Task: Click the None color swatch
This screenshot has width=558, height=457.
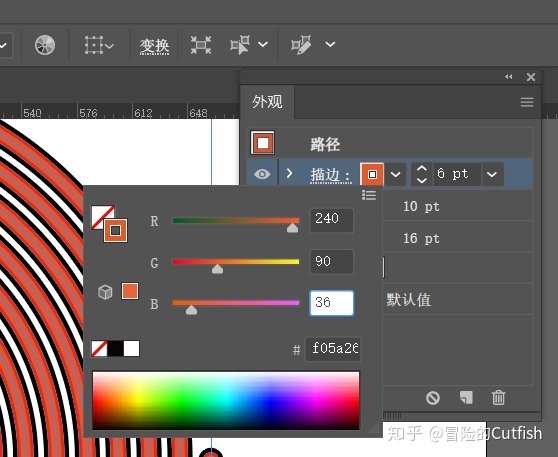Action: click(x=99, y=348)
